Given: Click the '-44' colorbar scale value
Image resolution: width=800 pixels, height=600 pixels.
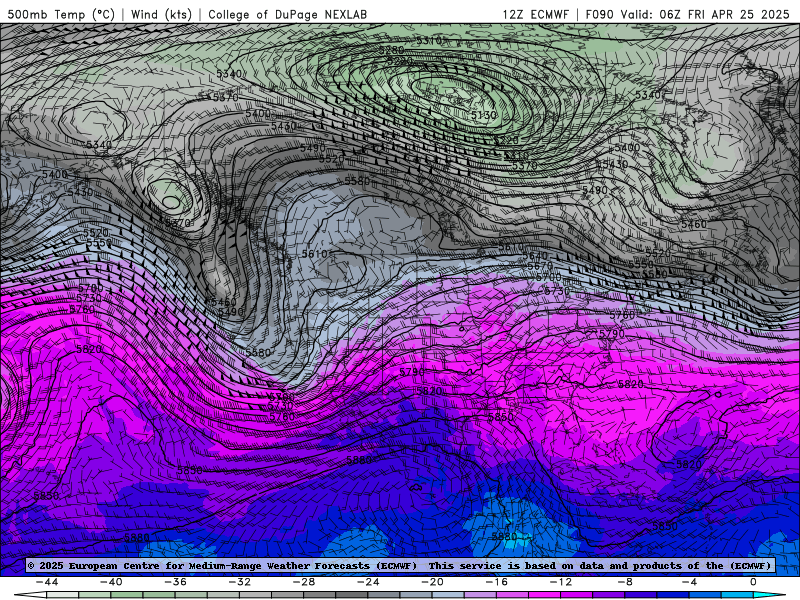Looking at the screenshot, I should click(x=47, y=582).
